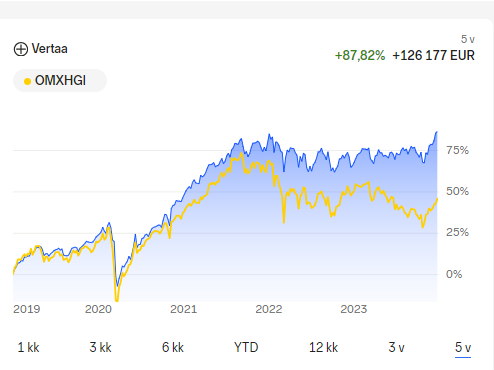This screenshot has width=494, height=370.
Task: Click the 0% axis label
Action: tap(454, 274)
